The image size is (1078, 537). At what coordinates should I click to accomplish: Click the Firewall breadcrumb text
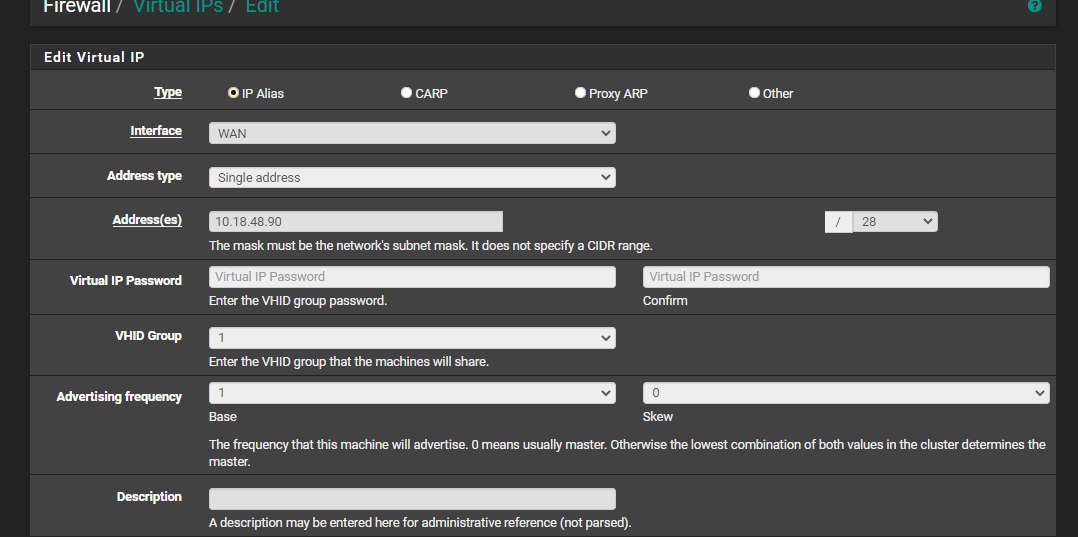pyautogui.click(x=77, y=7)
